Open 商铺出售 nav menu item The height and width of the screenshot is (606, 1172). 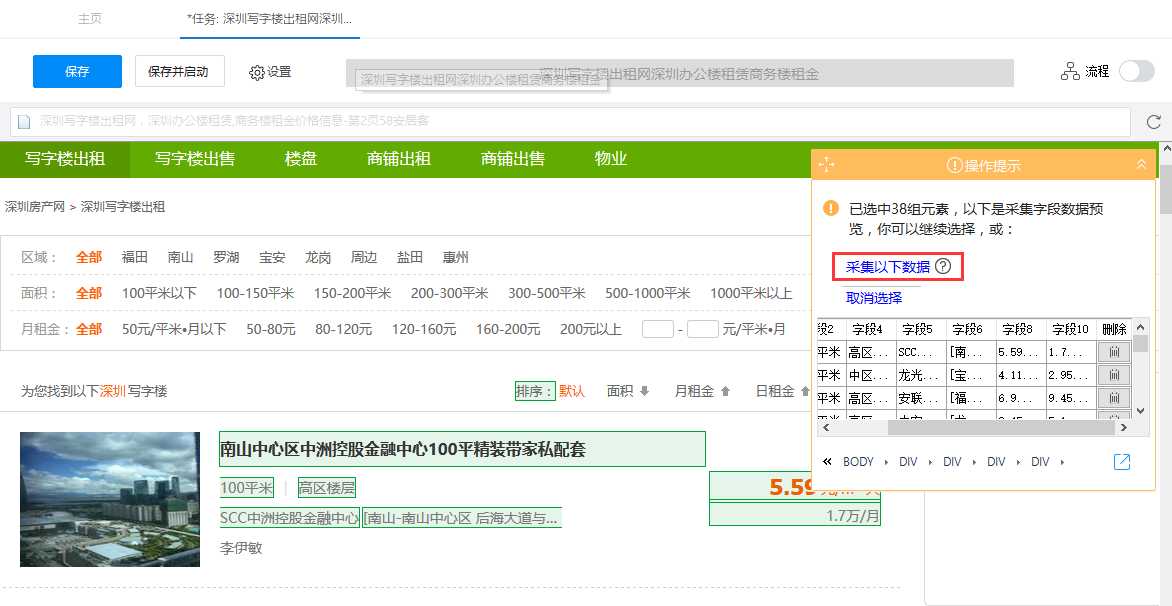coord(513,158)
